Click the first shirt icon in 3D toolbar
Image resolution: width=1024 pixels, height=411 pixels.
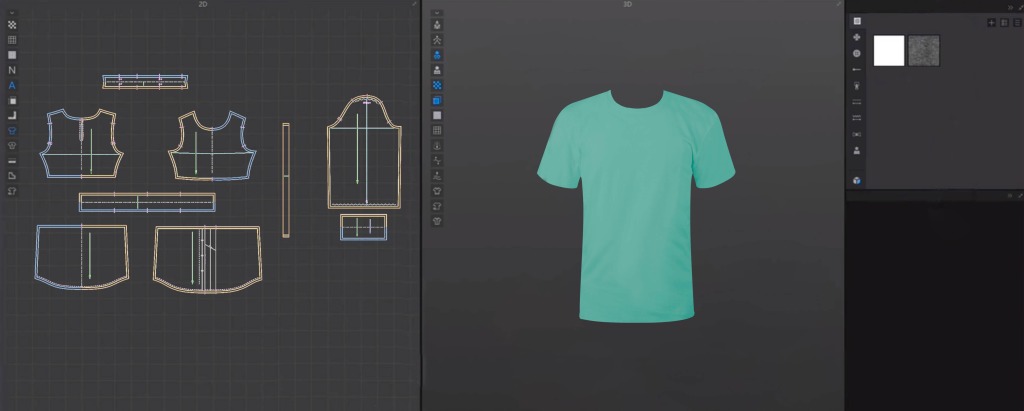[437, 191]
